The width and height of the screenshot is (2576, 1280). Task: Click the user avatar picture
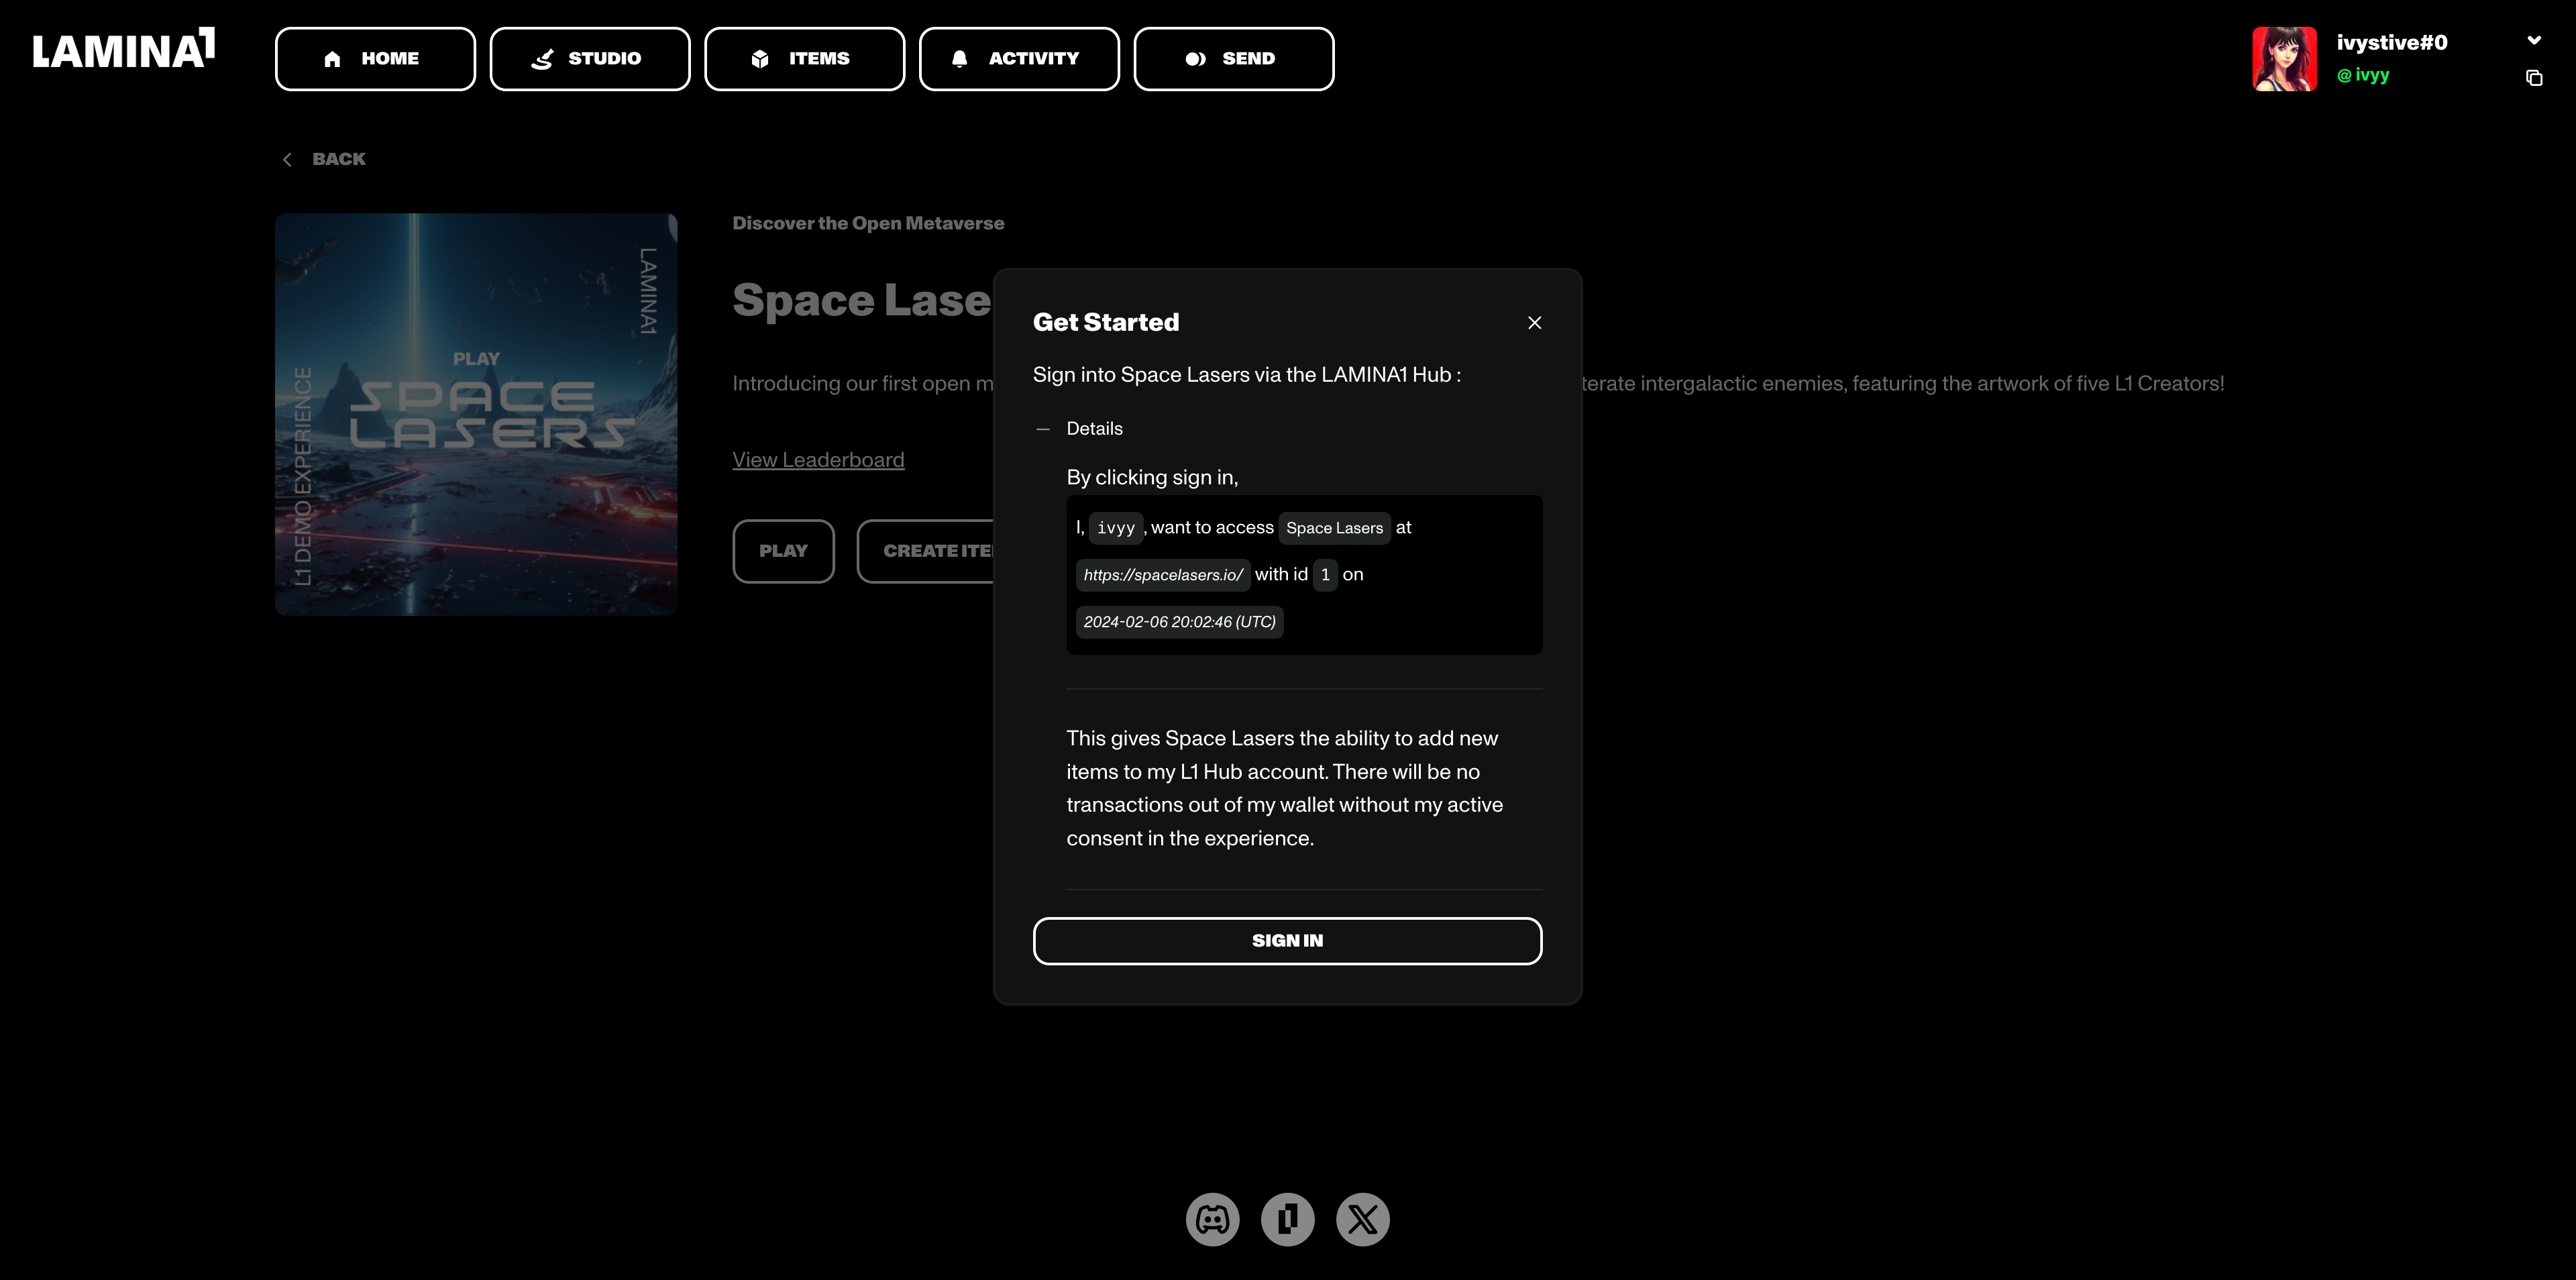2284,59
